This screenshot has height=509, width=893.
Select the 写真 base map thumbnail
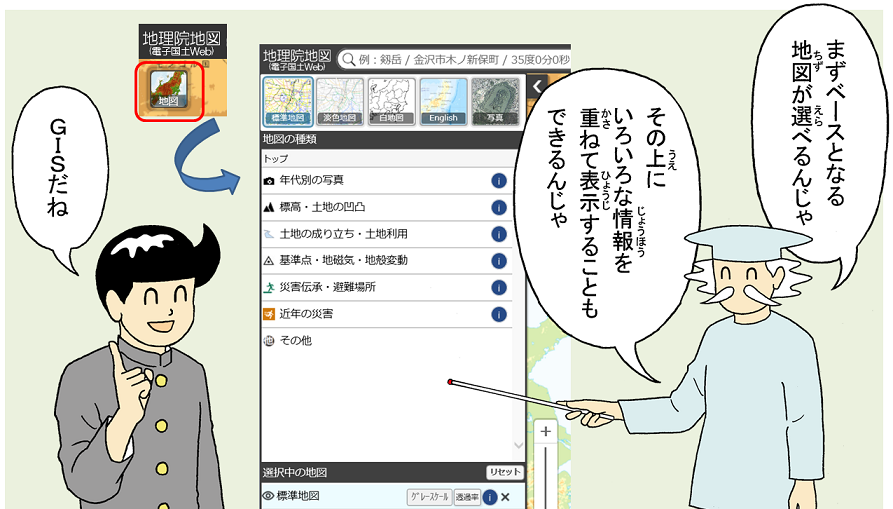[495, 101]
